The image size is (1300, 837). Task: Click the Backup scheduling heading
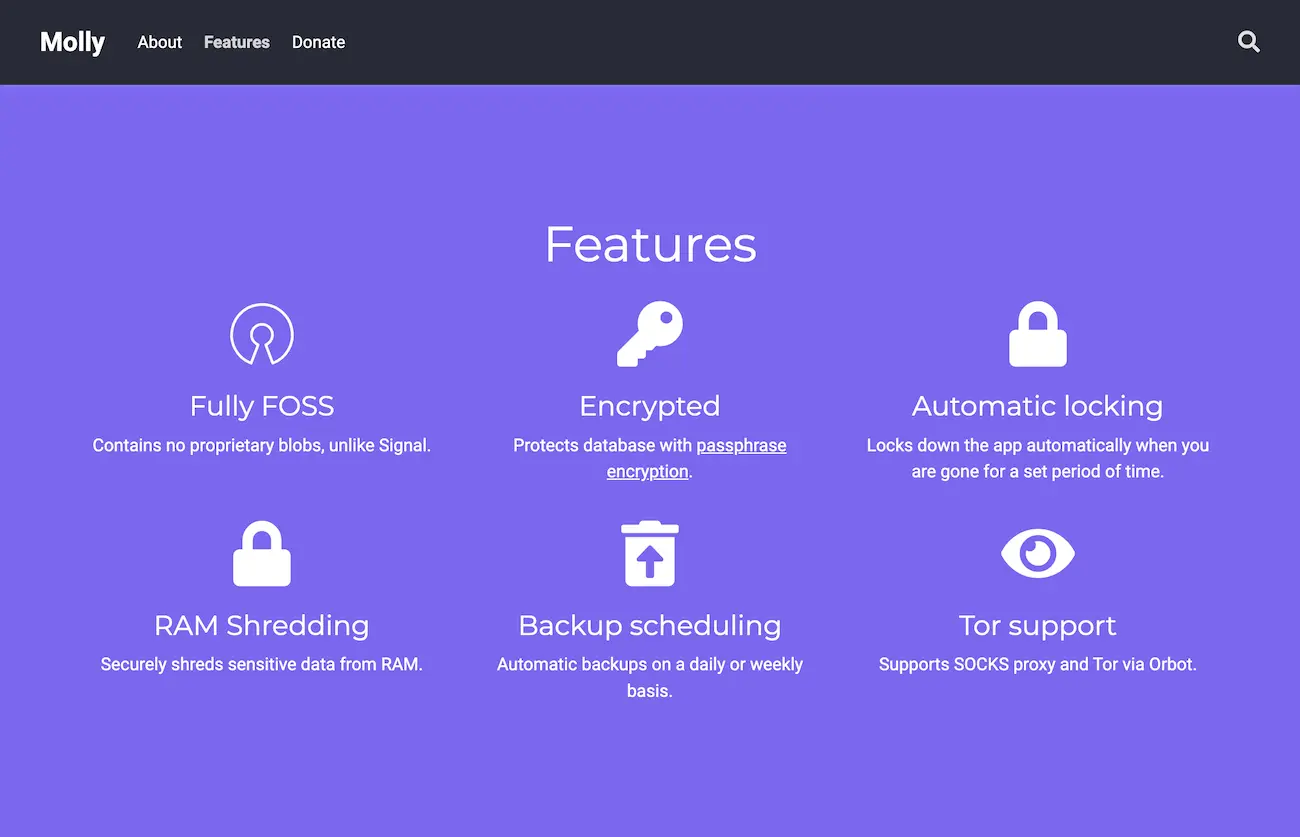point(650,625)
